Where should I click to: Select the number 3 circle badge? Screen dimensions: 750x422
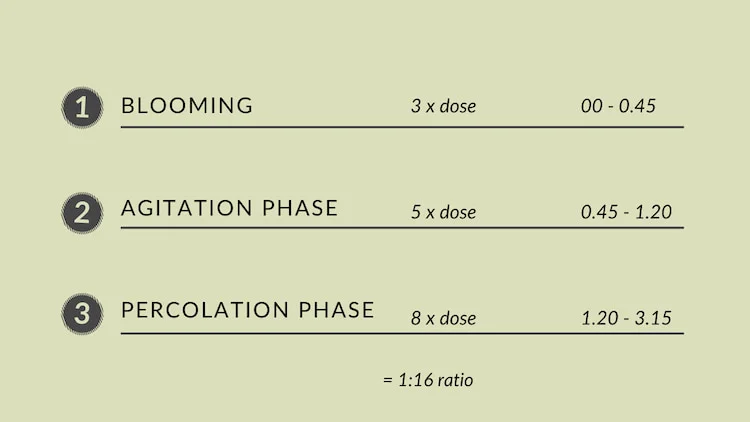pos(82,315)
